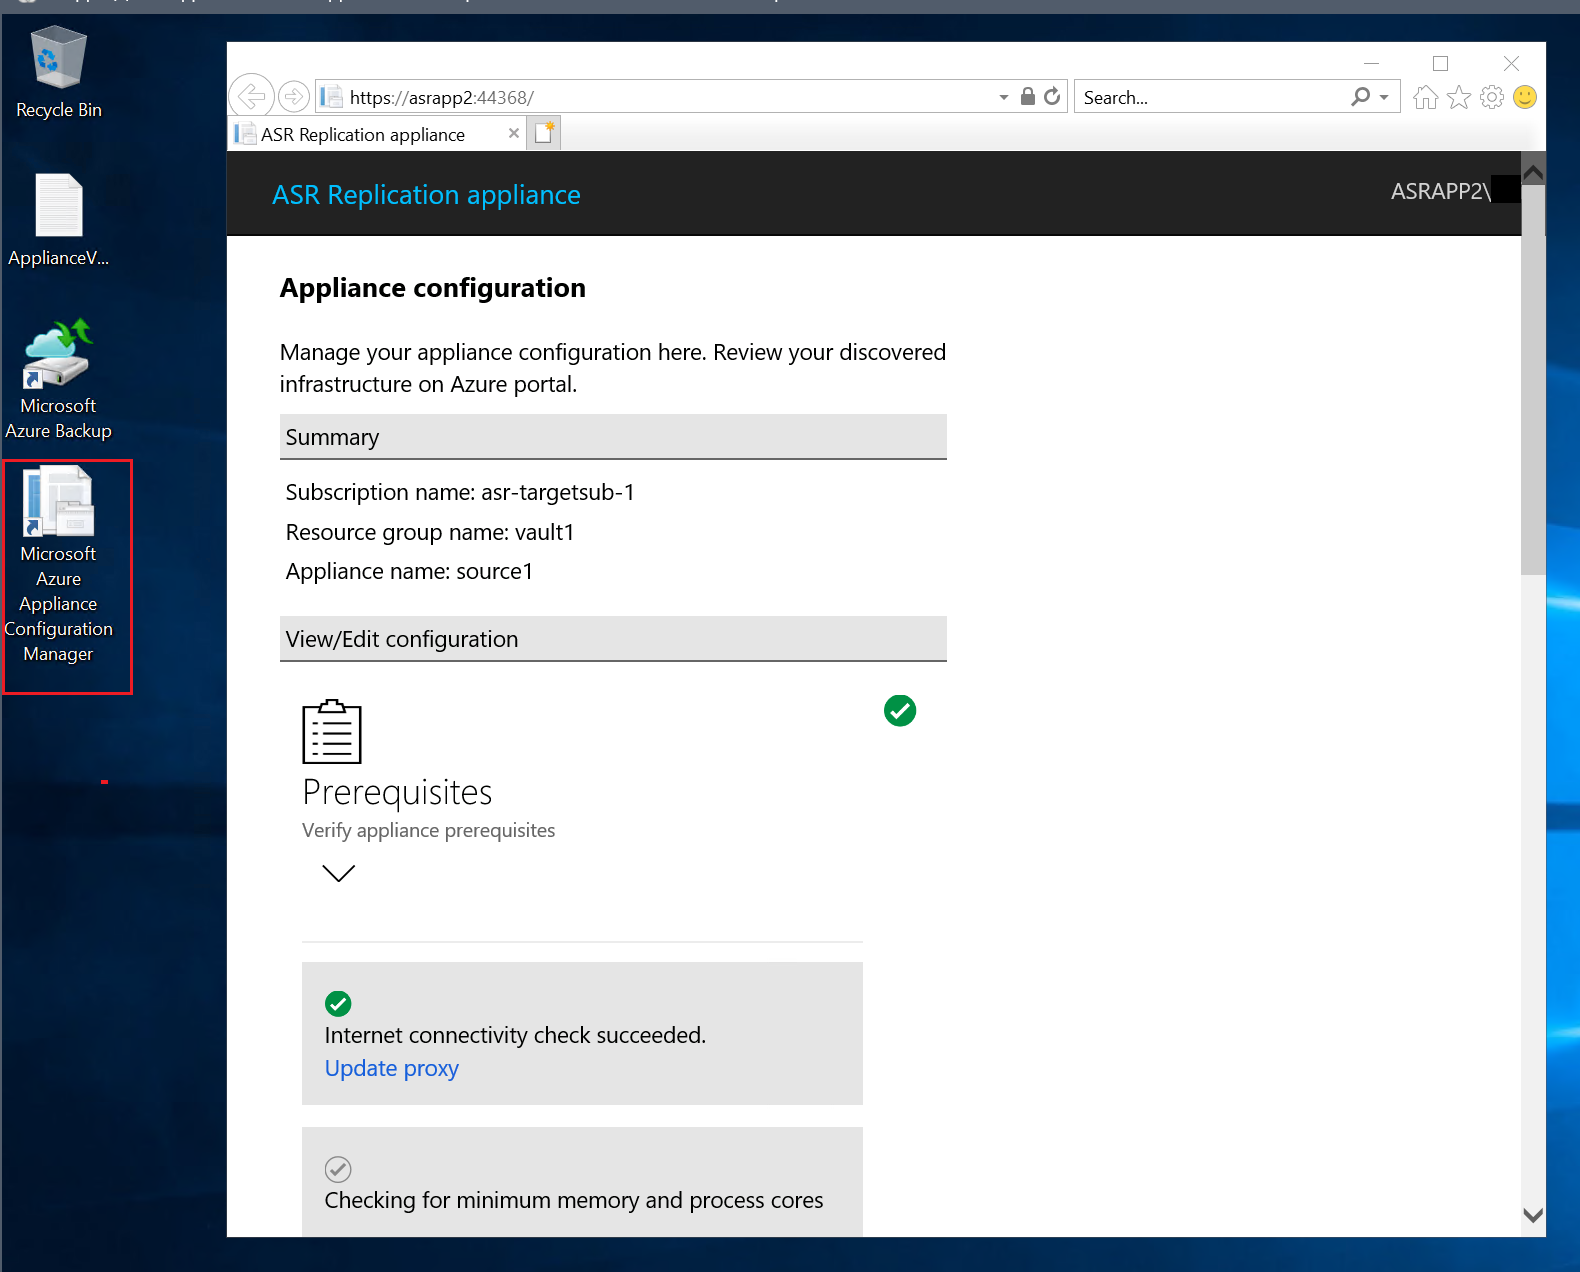Click the ASR Replication appliance header title
This screenshot has height=1272, width=1580.
[426, 195]
